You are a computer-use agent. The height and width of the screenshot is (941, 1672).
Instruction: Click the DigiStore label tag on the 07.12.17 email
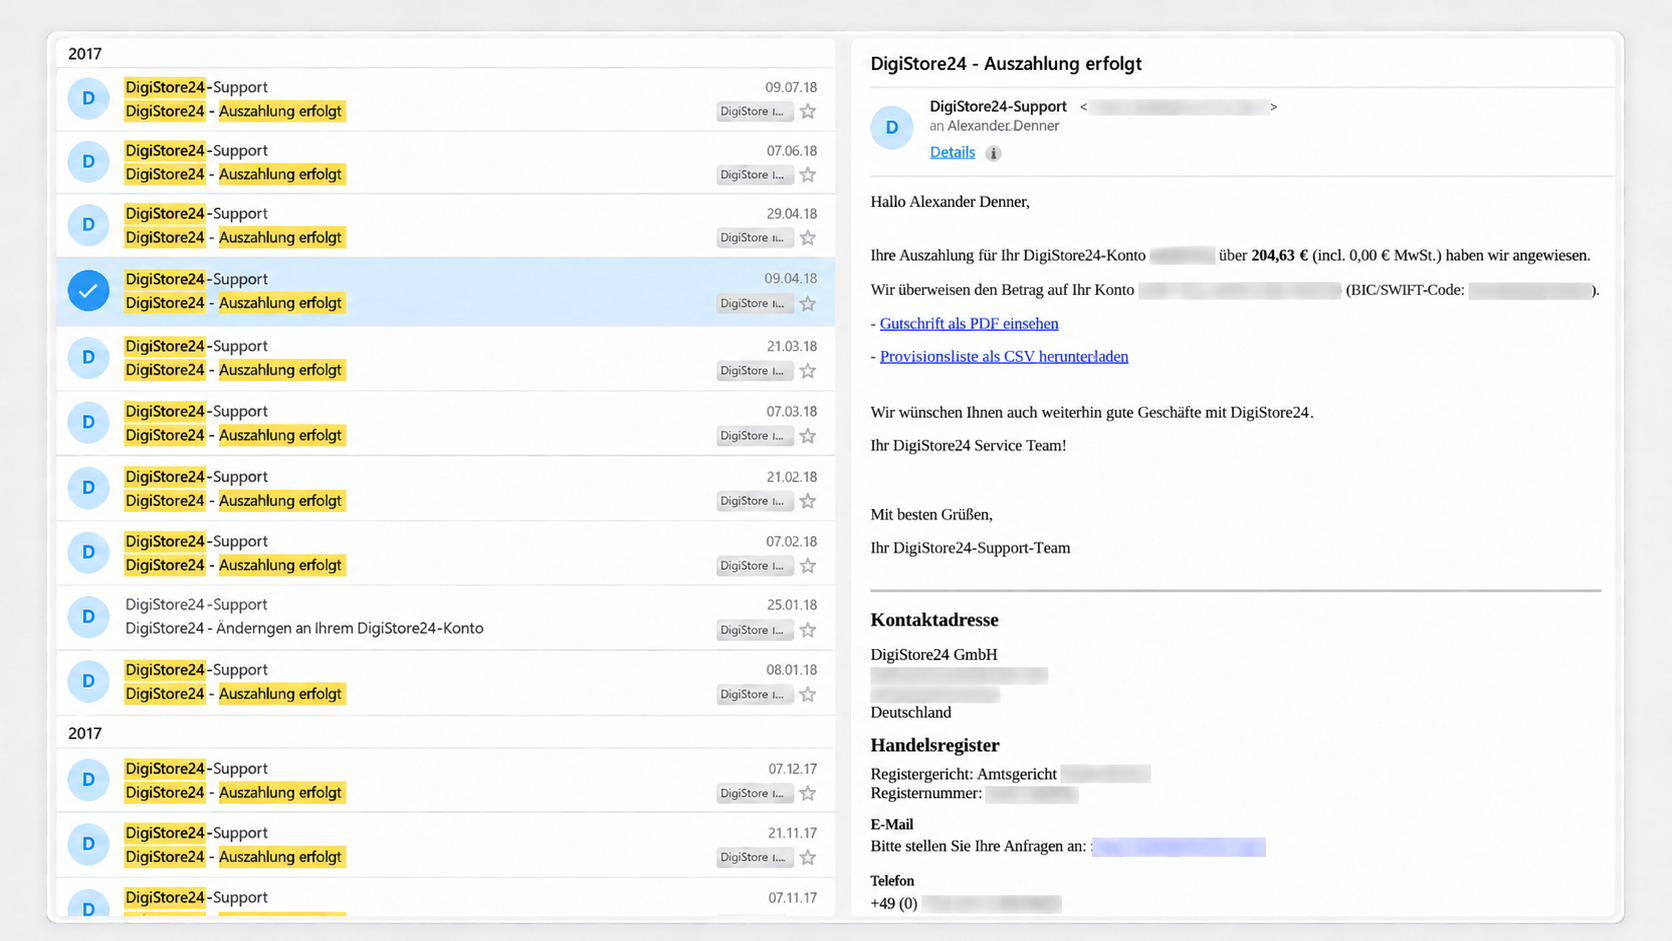(x=754, y=793)
